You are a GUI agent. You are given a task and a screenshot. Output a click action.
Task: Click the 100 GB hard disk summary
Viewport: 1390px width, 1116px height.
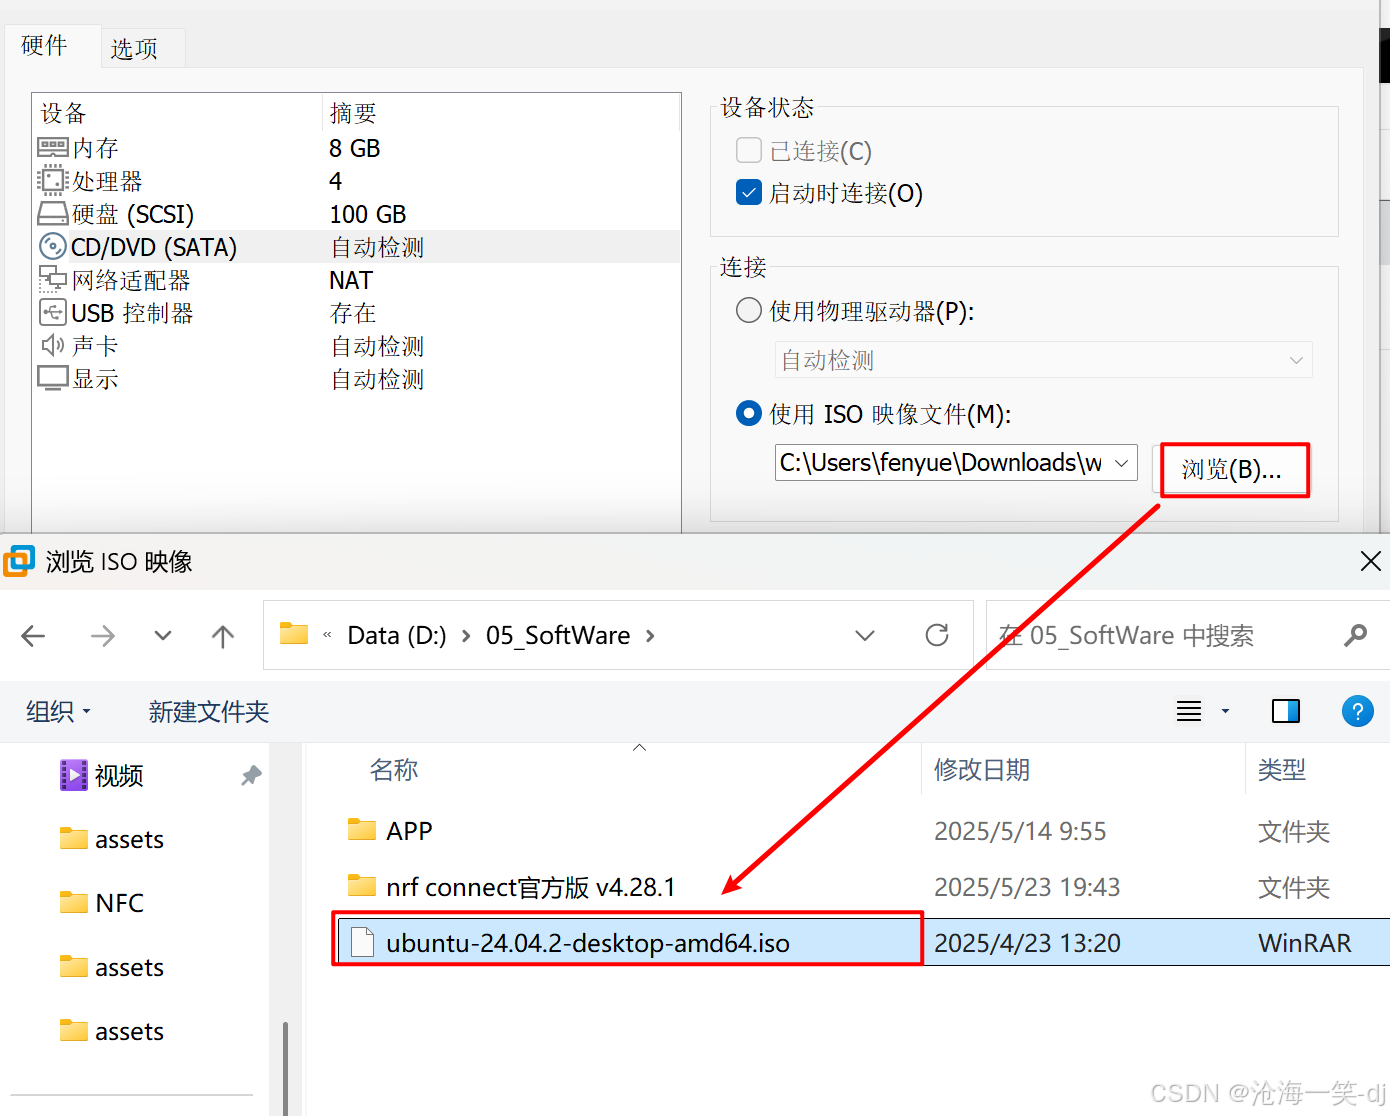(368, 214)
